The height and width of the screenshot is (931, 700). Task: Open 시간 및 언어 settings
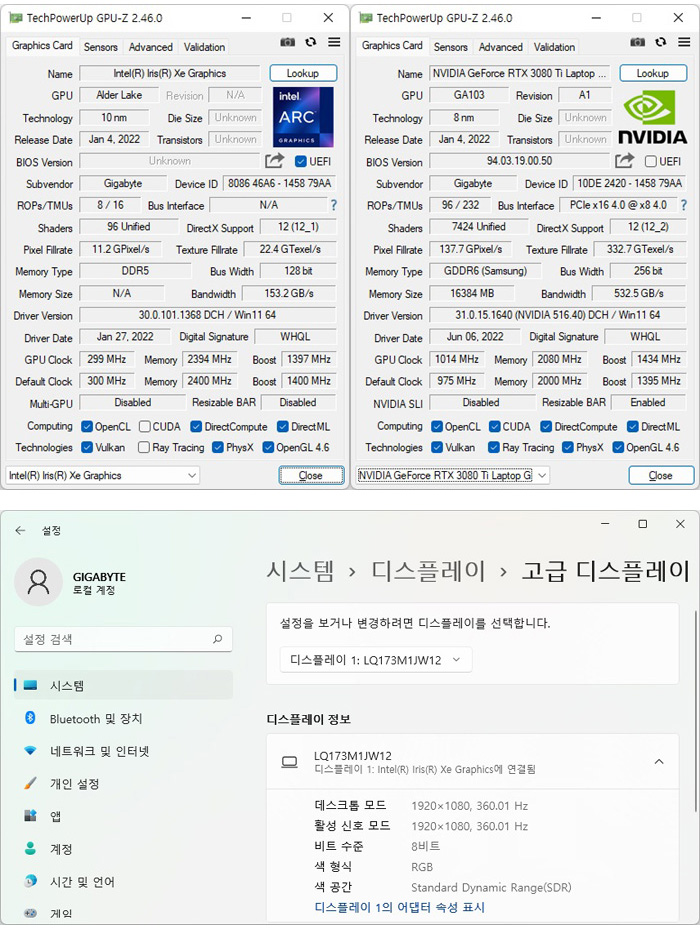click(123, 882)
